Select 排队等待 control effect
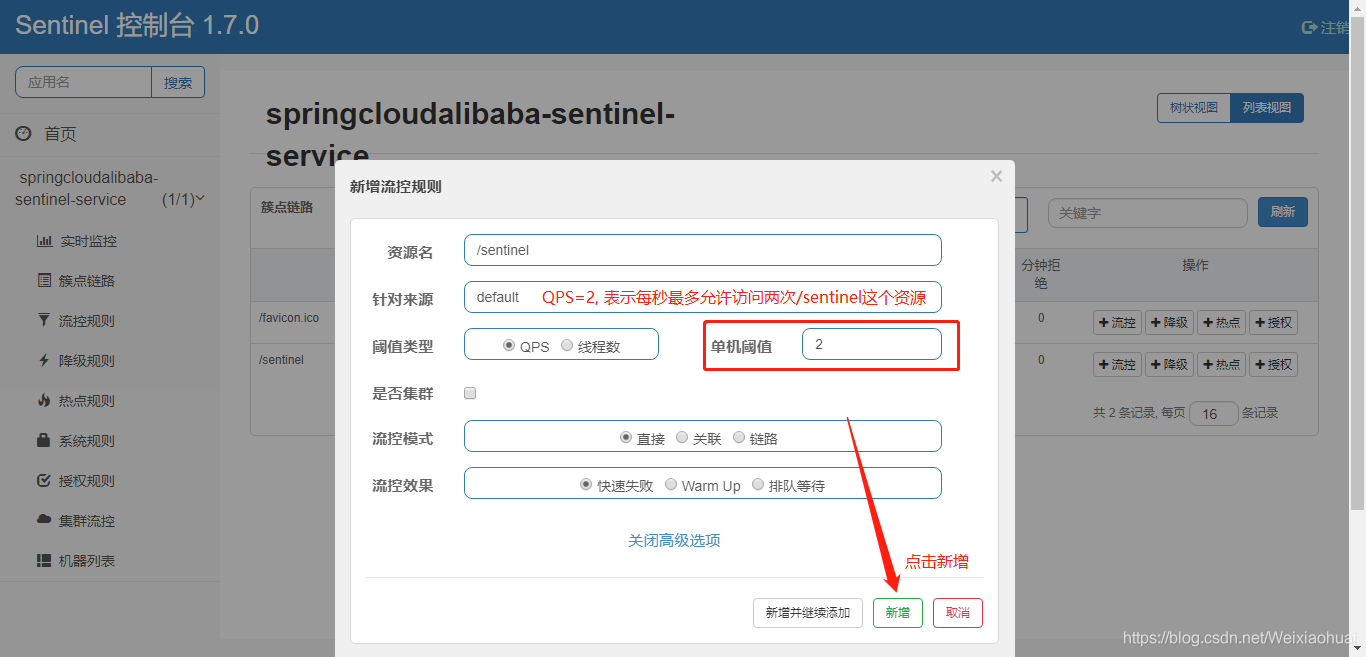Screen dimensions: 1366x657 (x=758, y=484)
